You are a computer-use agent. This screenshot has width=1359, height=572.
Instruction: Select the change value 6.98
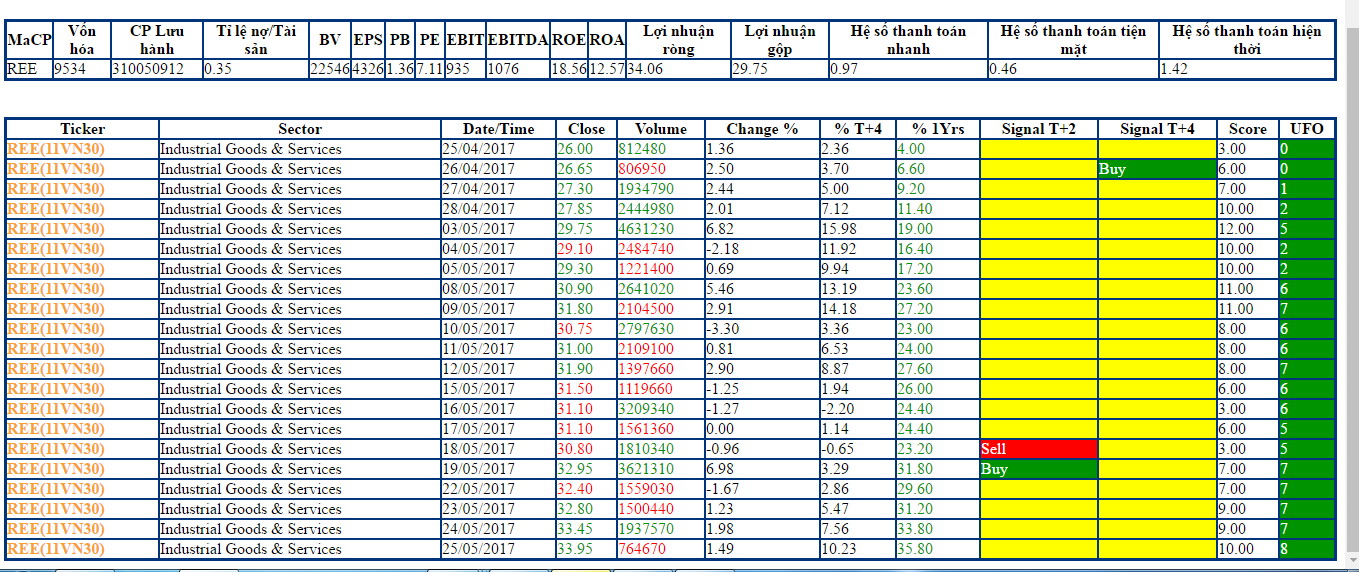coord(720,469)
